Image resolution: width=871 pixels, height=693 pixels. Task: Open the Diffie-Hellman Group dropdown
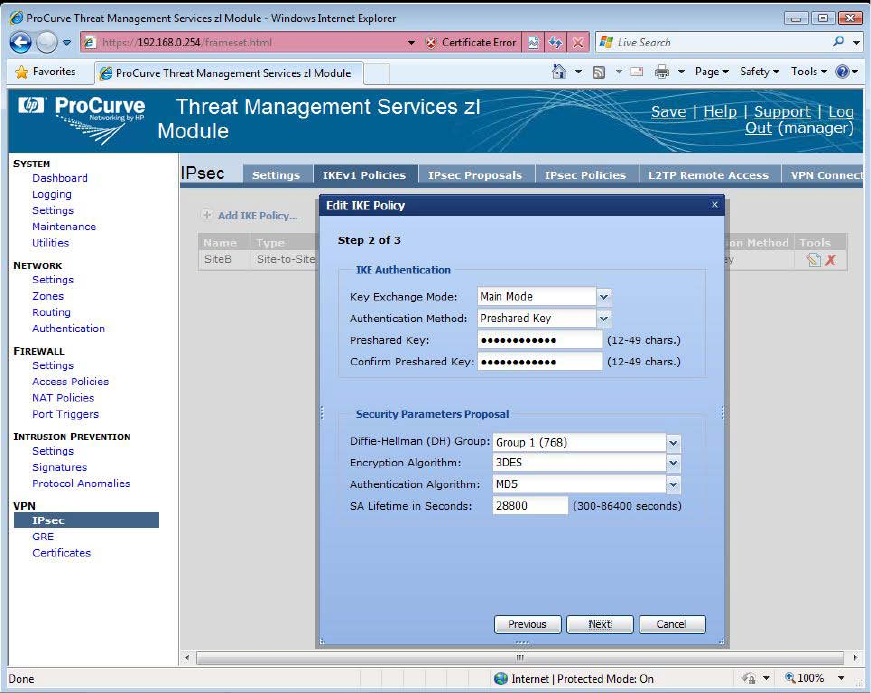coord(673,443)
